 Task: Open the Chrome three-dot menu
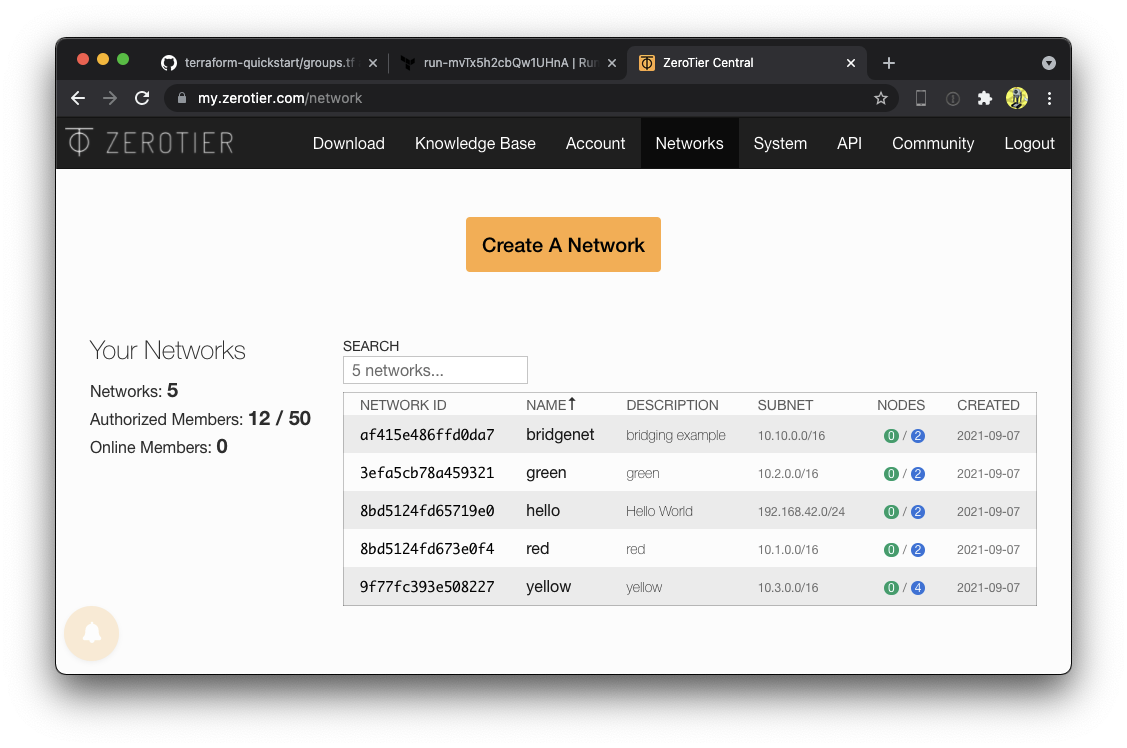coord(1049,98)
